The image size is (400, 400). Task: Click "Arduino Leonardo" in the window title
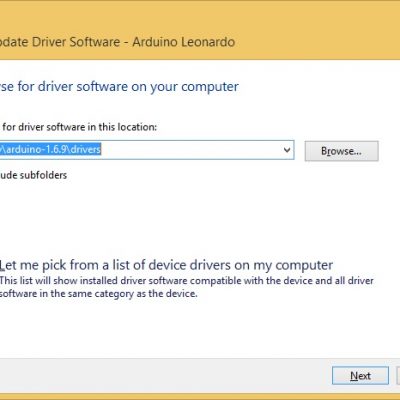tap(184, 42)
